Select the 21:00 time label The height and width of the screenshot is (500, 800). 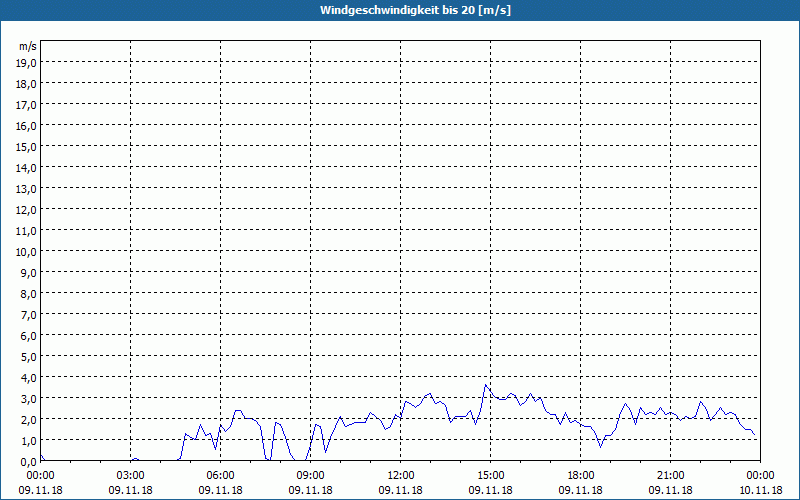[x=670, y=476]
